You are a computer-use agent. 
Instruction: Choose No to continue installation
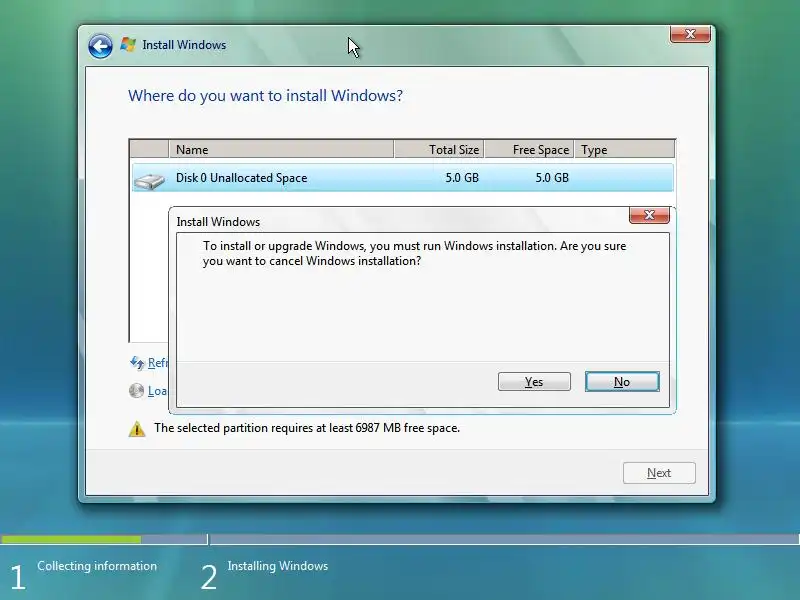pyautogui.click(x=622, y=382)
